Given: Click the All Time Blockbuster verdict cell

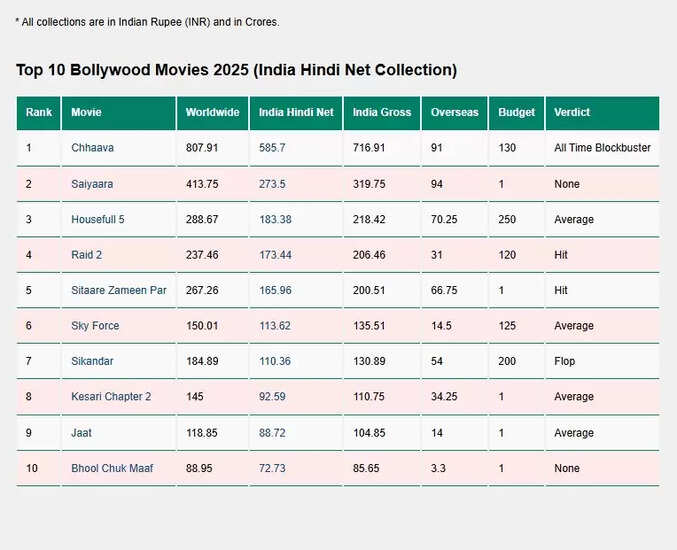Looking at the screenshot, I should click(602, 148).
